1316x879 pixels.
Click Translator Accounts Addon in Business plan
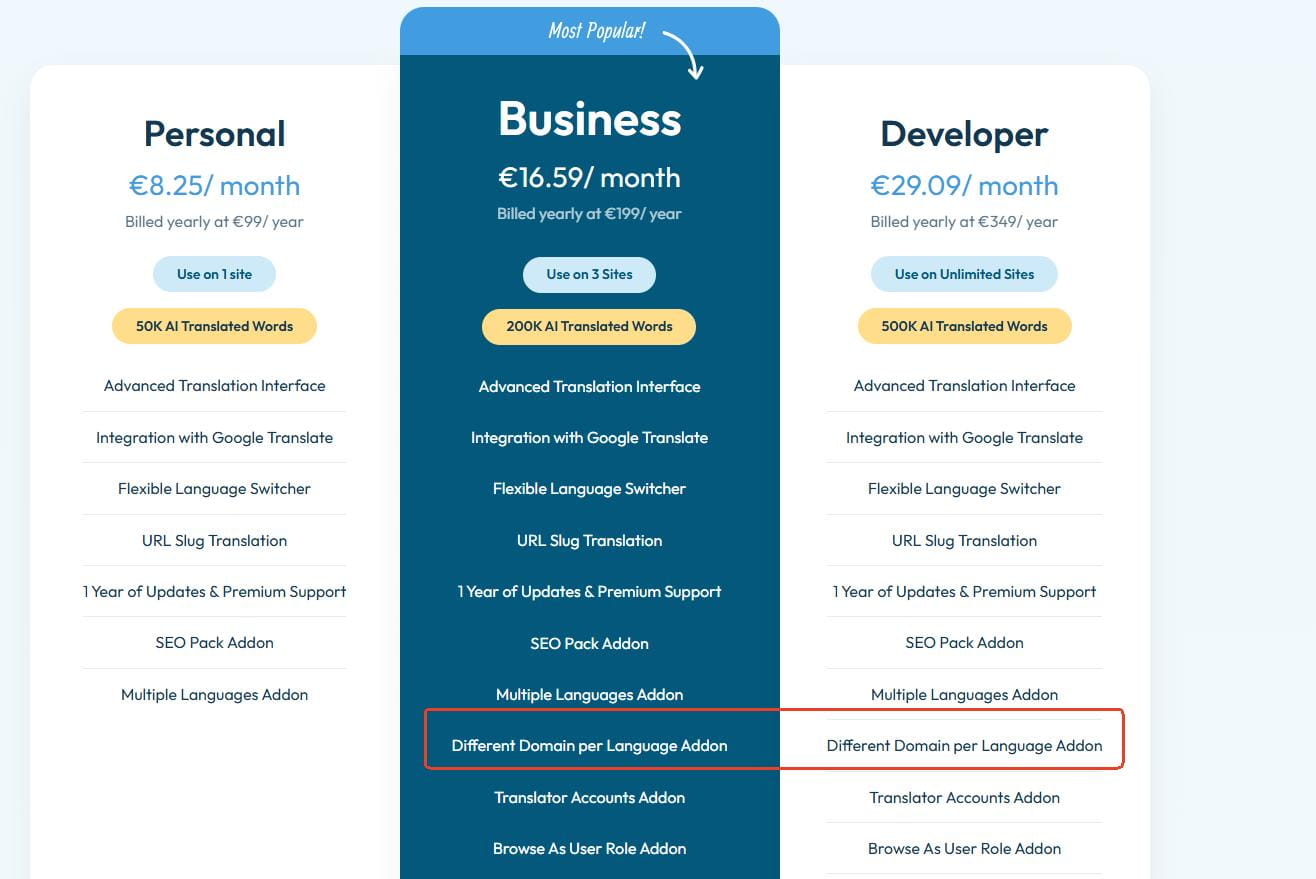[x=589, y=798]
